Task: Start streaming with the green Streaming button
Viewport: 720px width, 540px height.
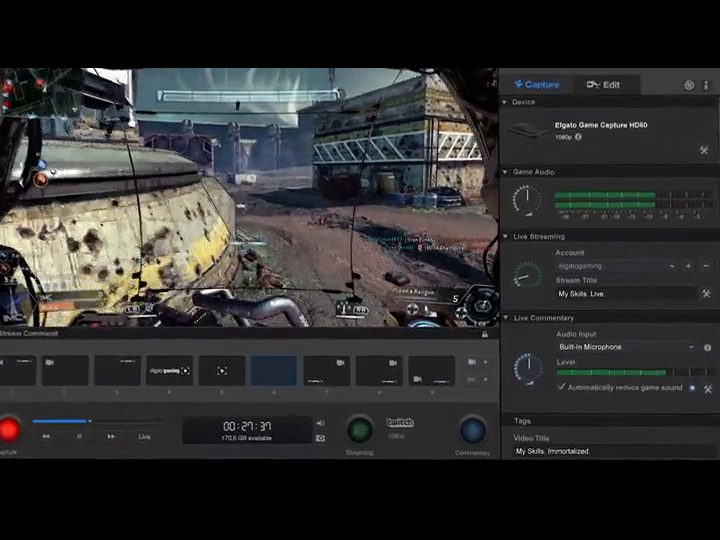Action: [360, 430]
